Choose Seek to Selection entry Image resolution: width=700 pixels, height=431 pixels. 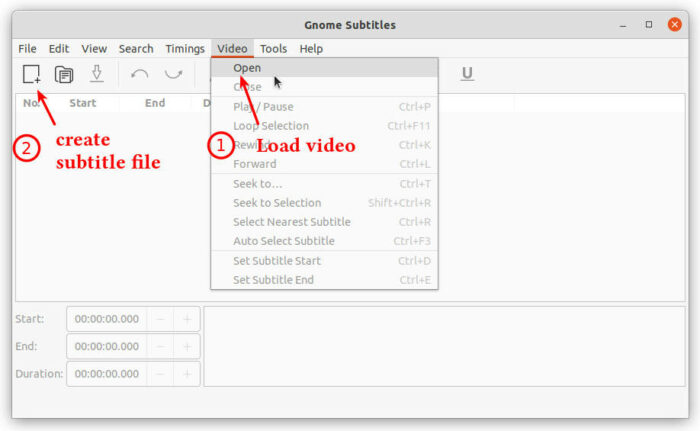324,203
